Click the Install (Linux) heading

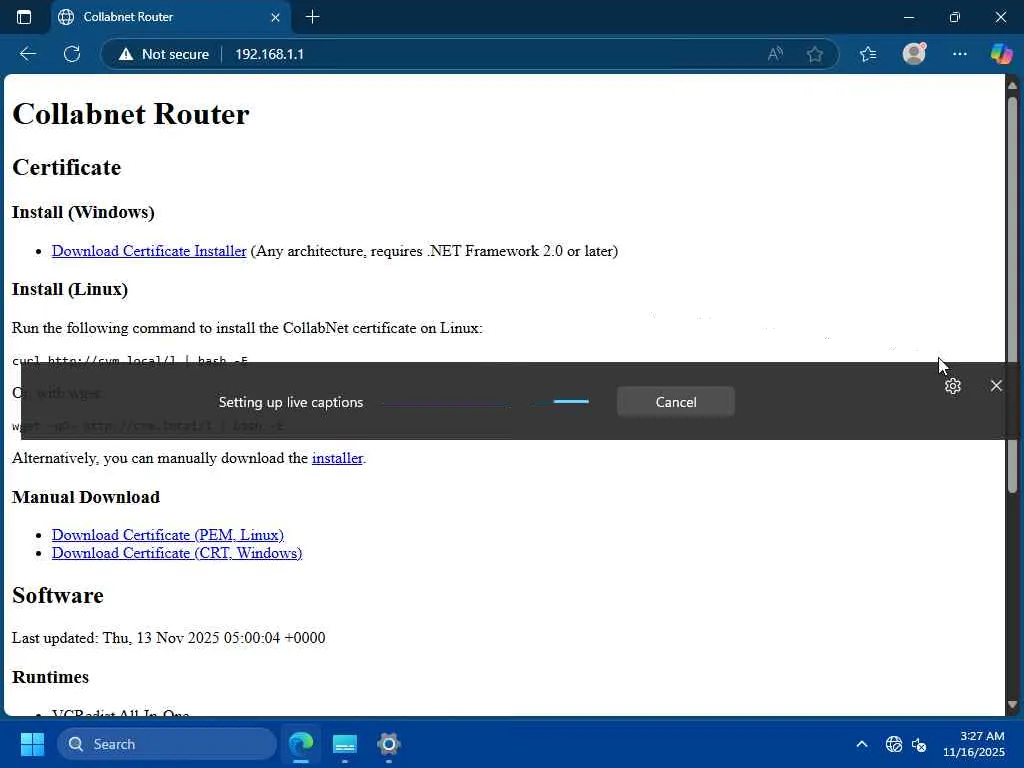click(x=70, y=289)
